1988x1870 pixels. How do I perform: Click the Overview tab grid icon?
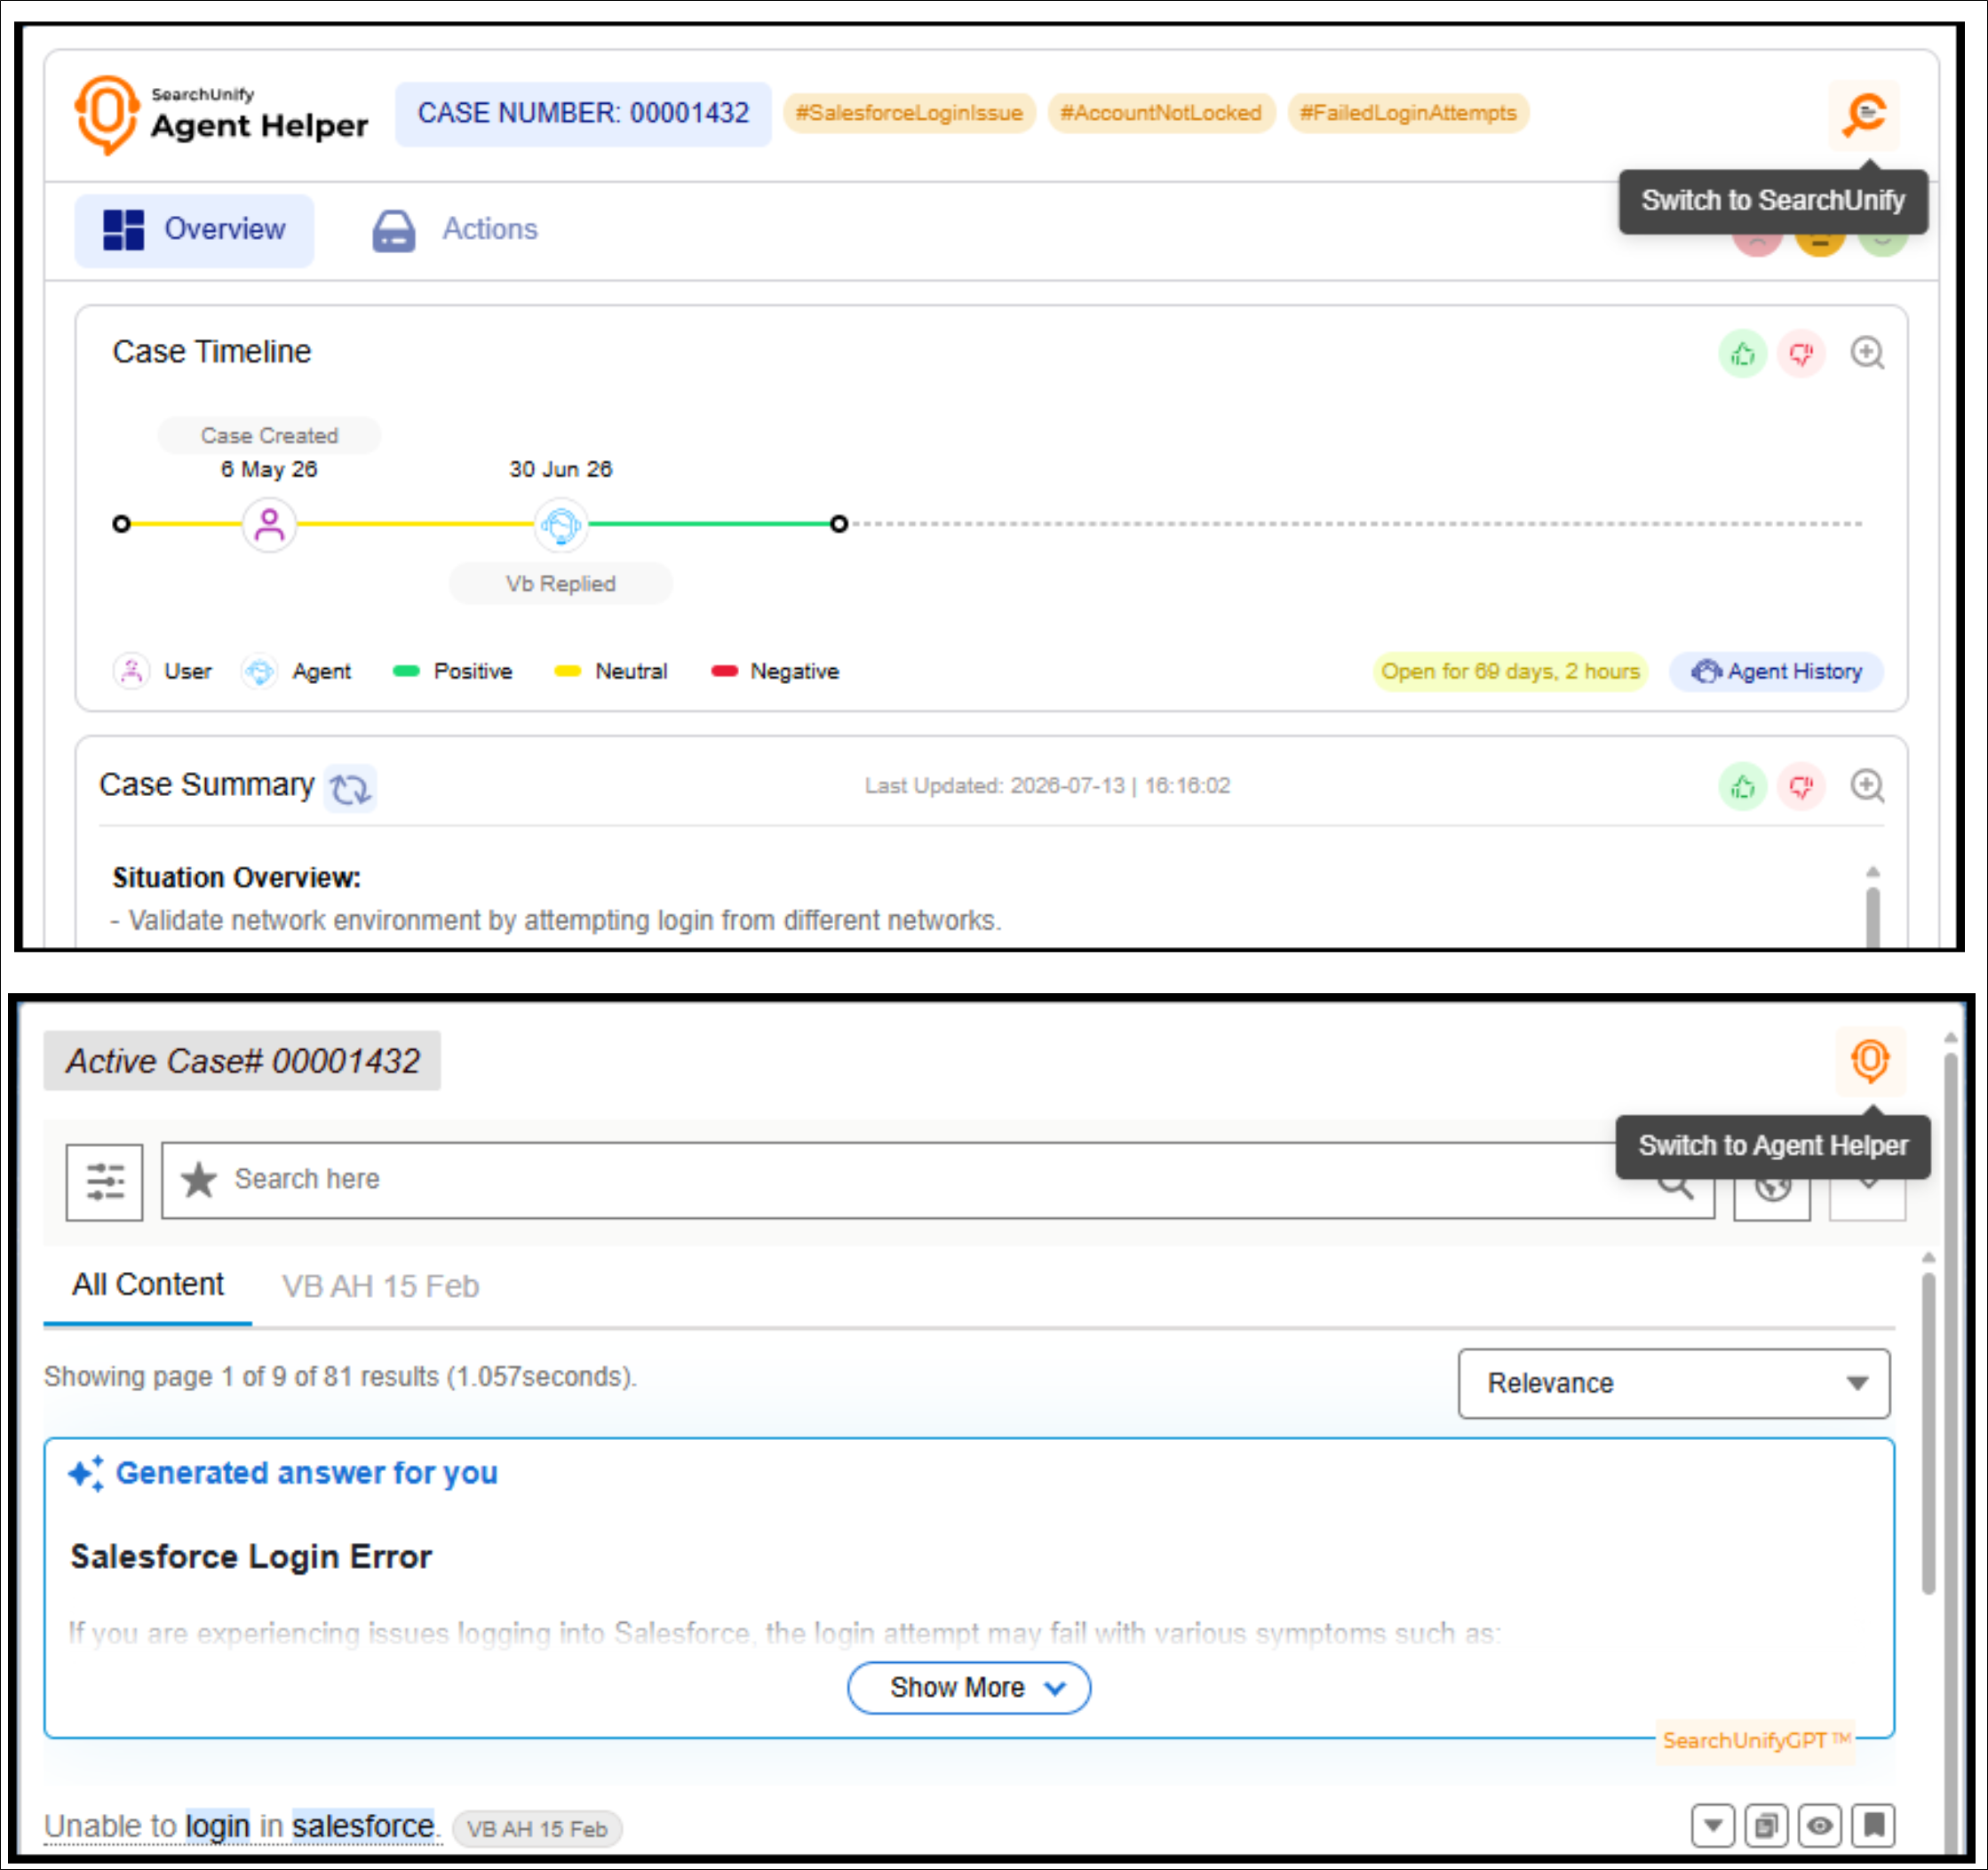pyautogui.click(x=124, y=230)
